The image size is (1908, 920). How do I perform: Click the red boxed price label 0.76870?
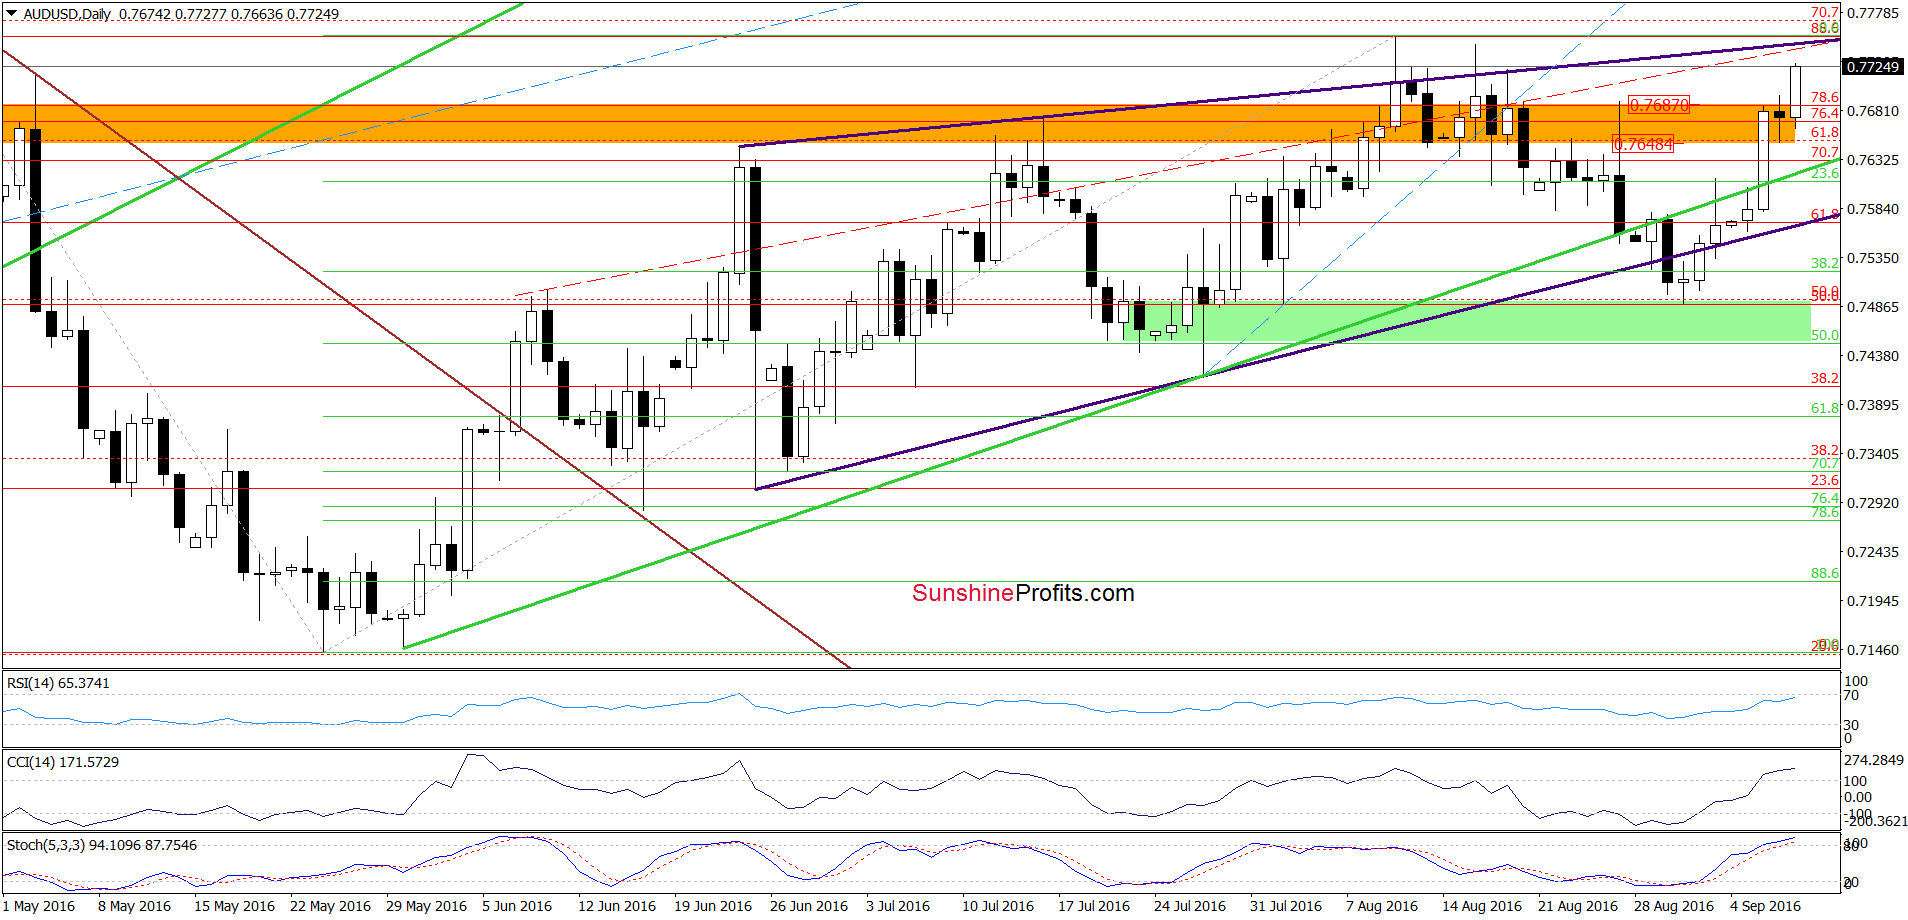coord(1659,105)
